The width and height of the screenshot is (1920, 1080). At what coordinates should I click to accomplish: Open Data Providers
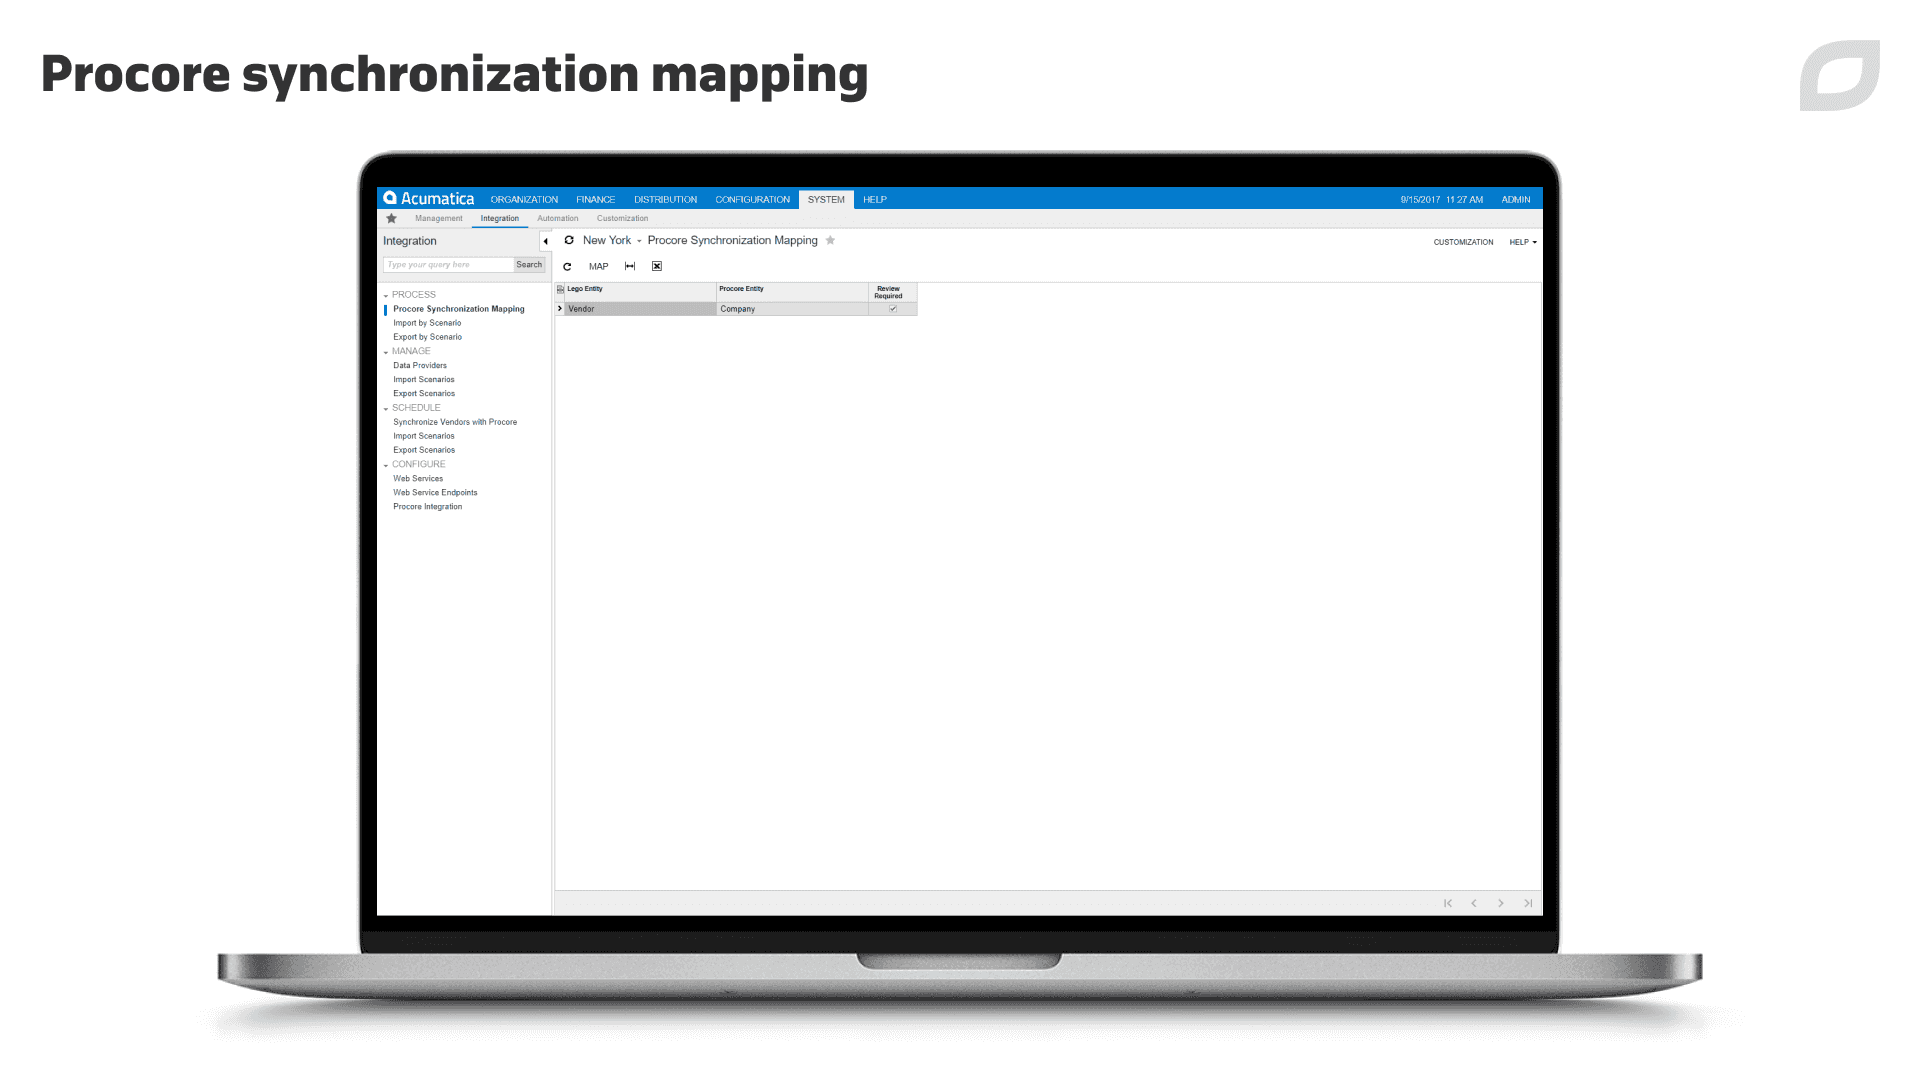click(x=420, y=365)
